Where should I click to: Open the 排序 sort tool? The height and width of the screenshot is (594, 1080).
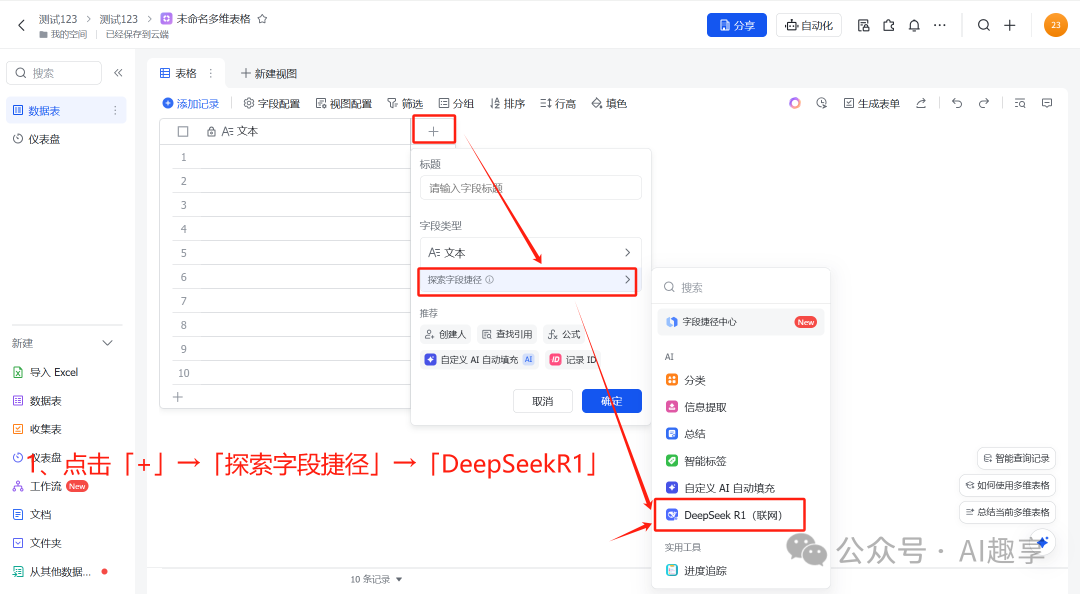pos(508,103)
